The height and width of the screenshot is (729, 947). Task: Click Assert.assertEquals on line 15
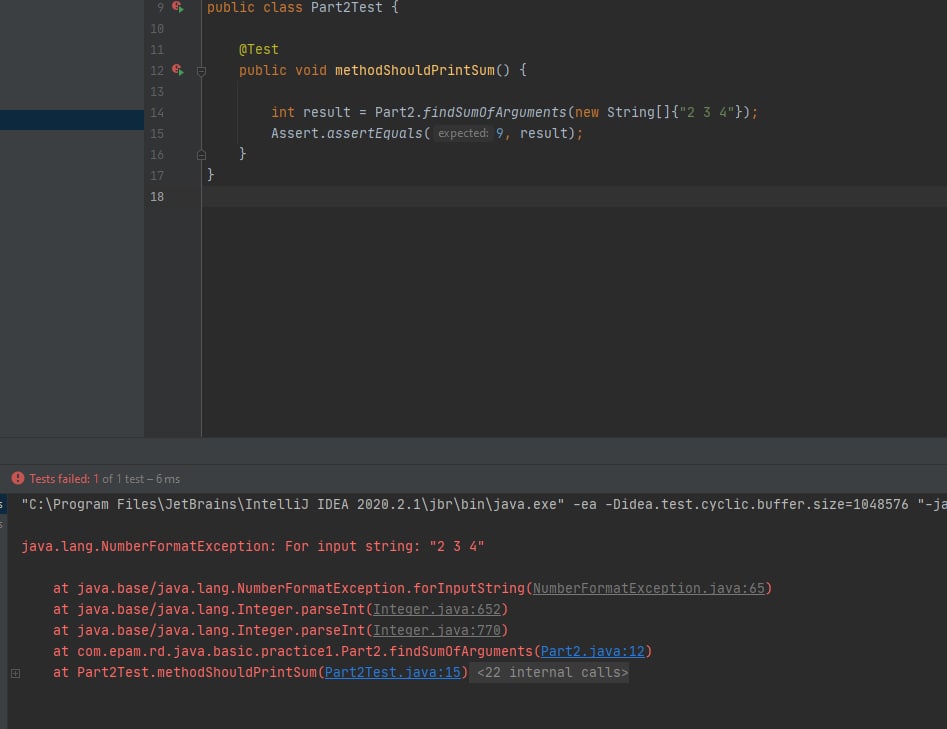click(347, 133)
